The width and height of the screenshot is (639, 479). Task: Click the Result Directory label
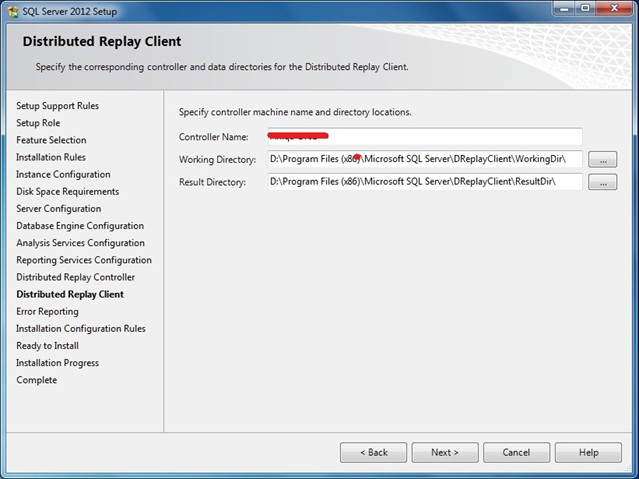coord(212,182)
